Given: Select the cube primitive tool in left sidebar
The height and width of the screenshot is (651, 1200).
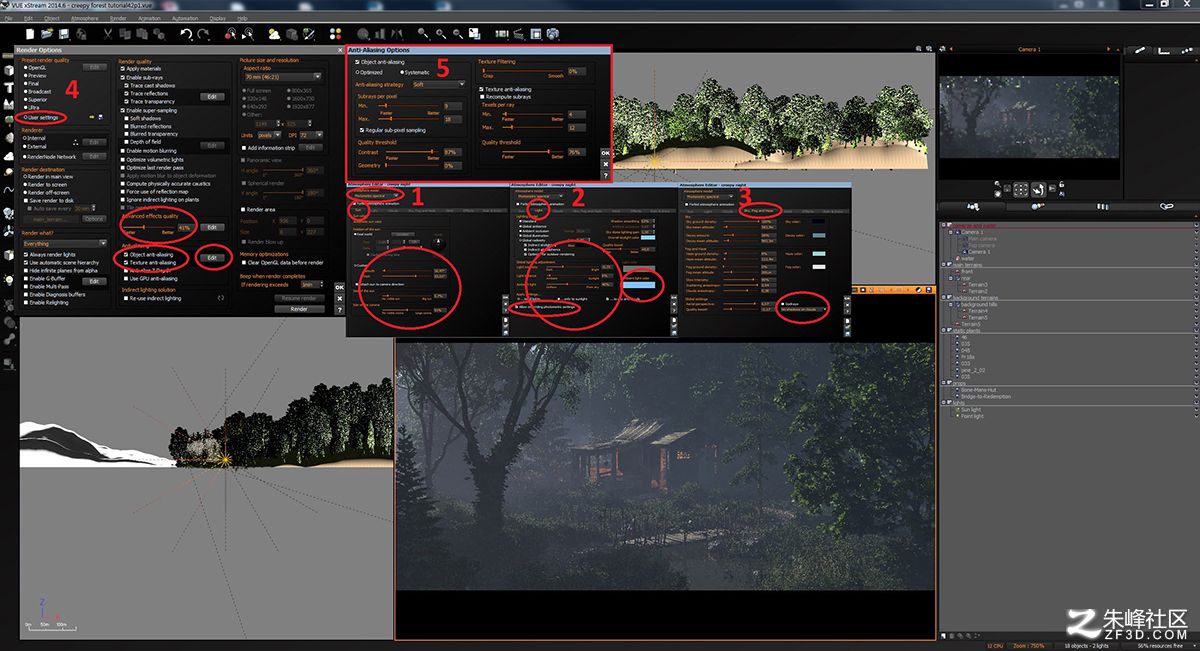Looking at the screenshot, I should [9, 70].
